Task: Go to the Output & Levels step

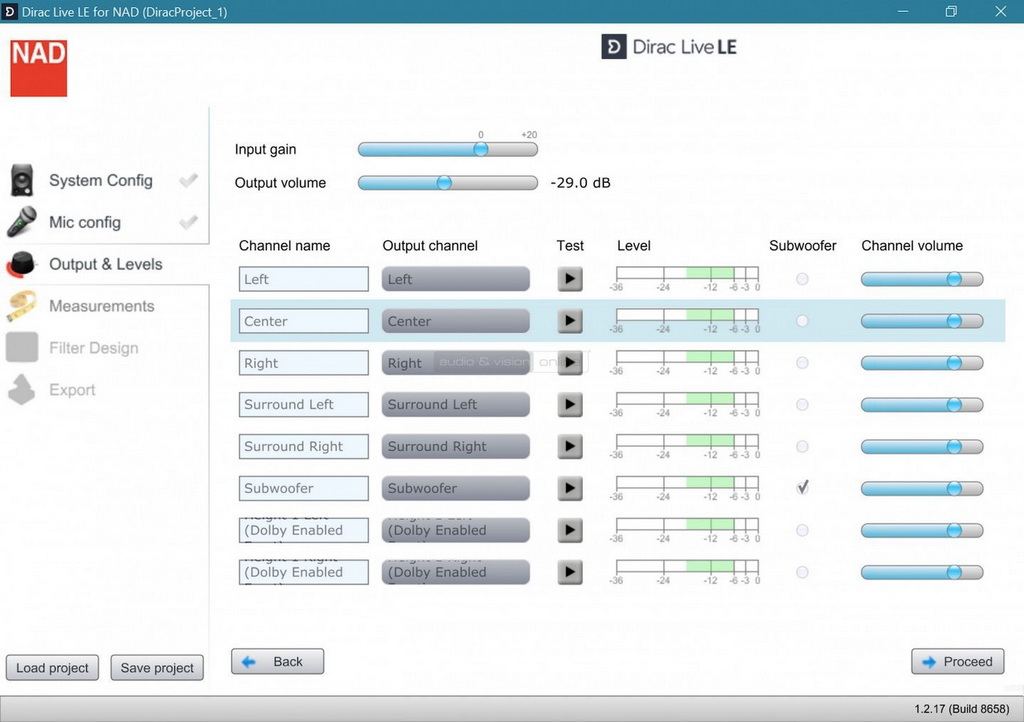Action: tap(105, 264)
